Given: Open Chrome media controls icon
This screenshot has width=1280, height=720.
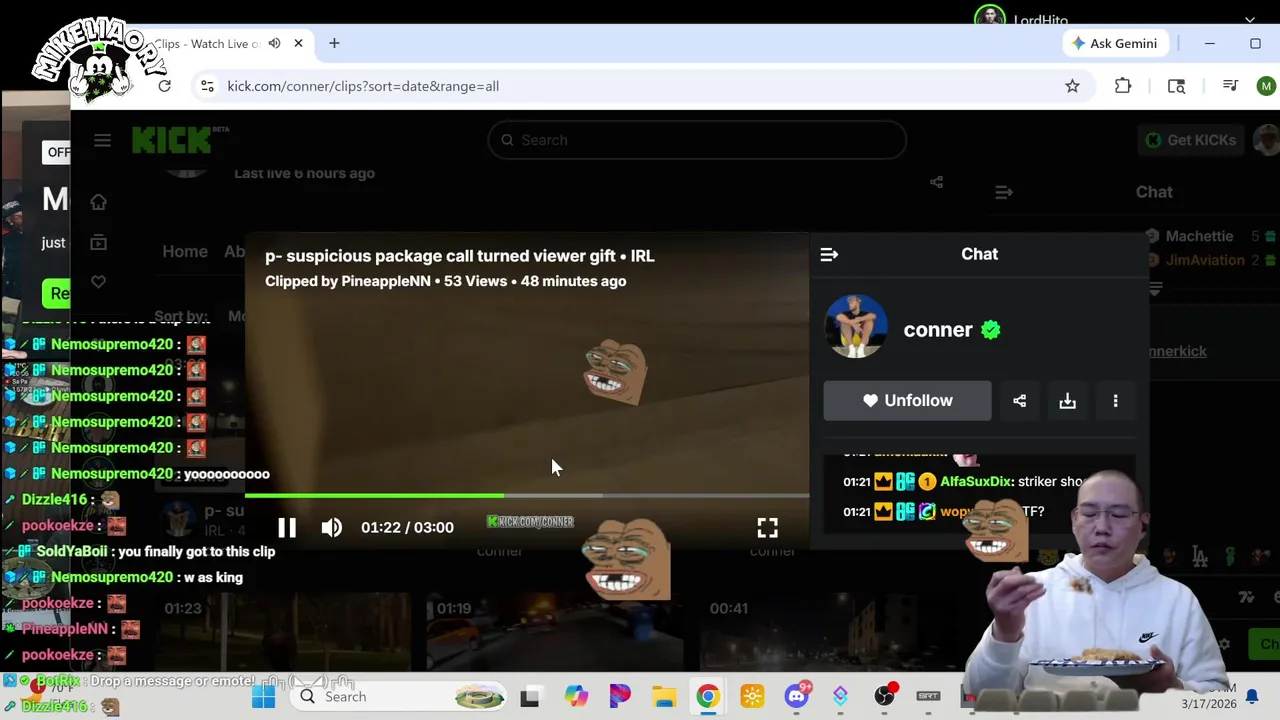Looking at the screenshot, I should [x=1230, y=86].
